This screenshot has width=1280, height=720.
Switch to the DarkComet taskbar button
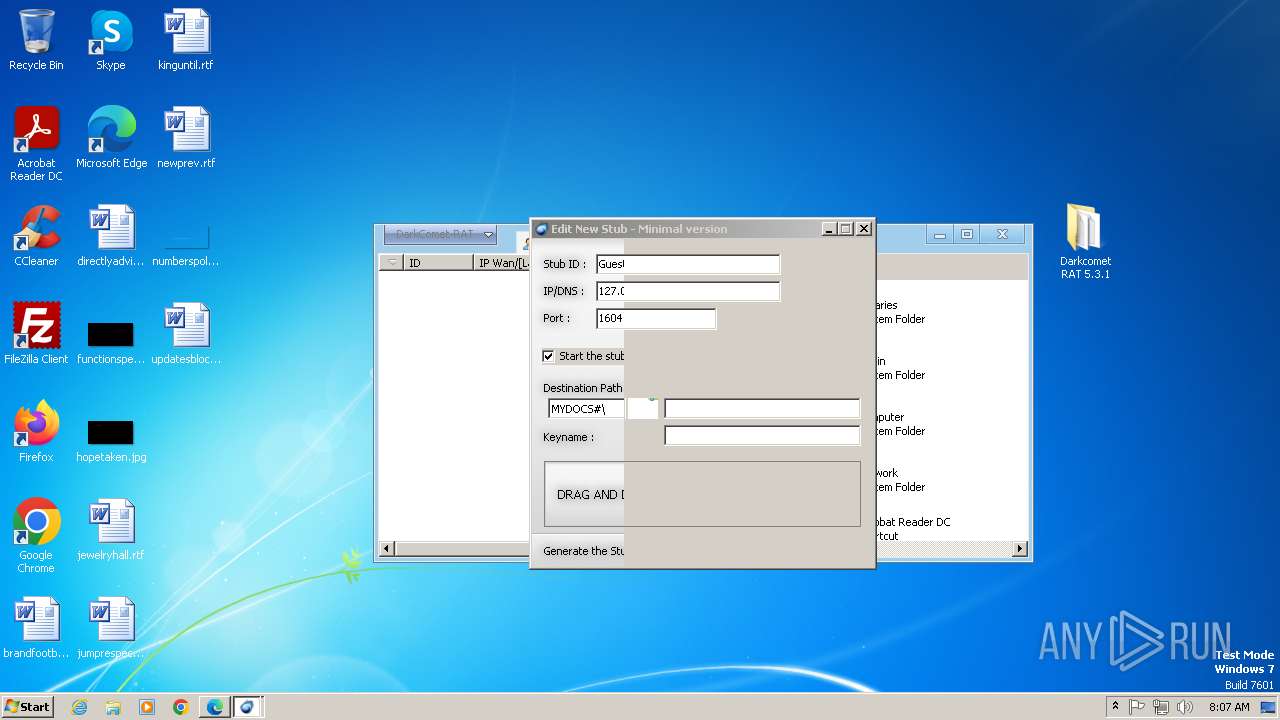pyautogui.click(x=248, y=707)
